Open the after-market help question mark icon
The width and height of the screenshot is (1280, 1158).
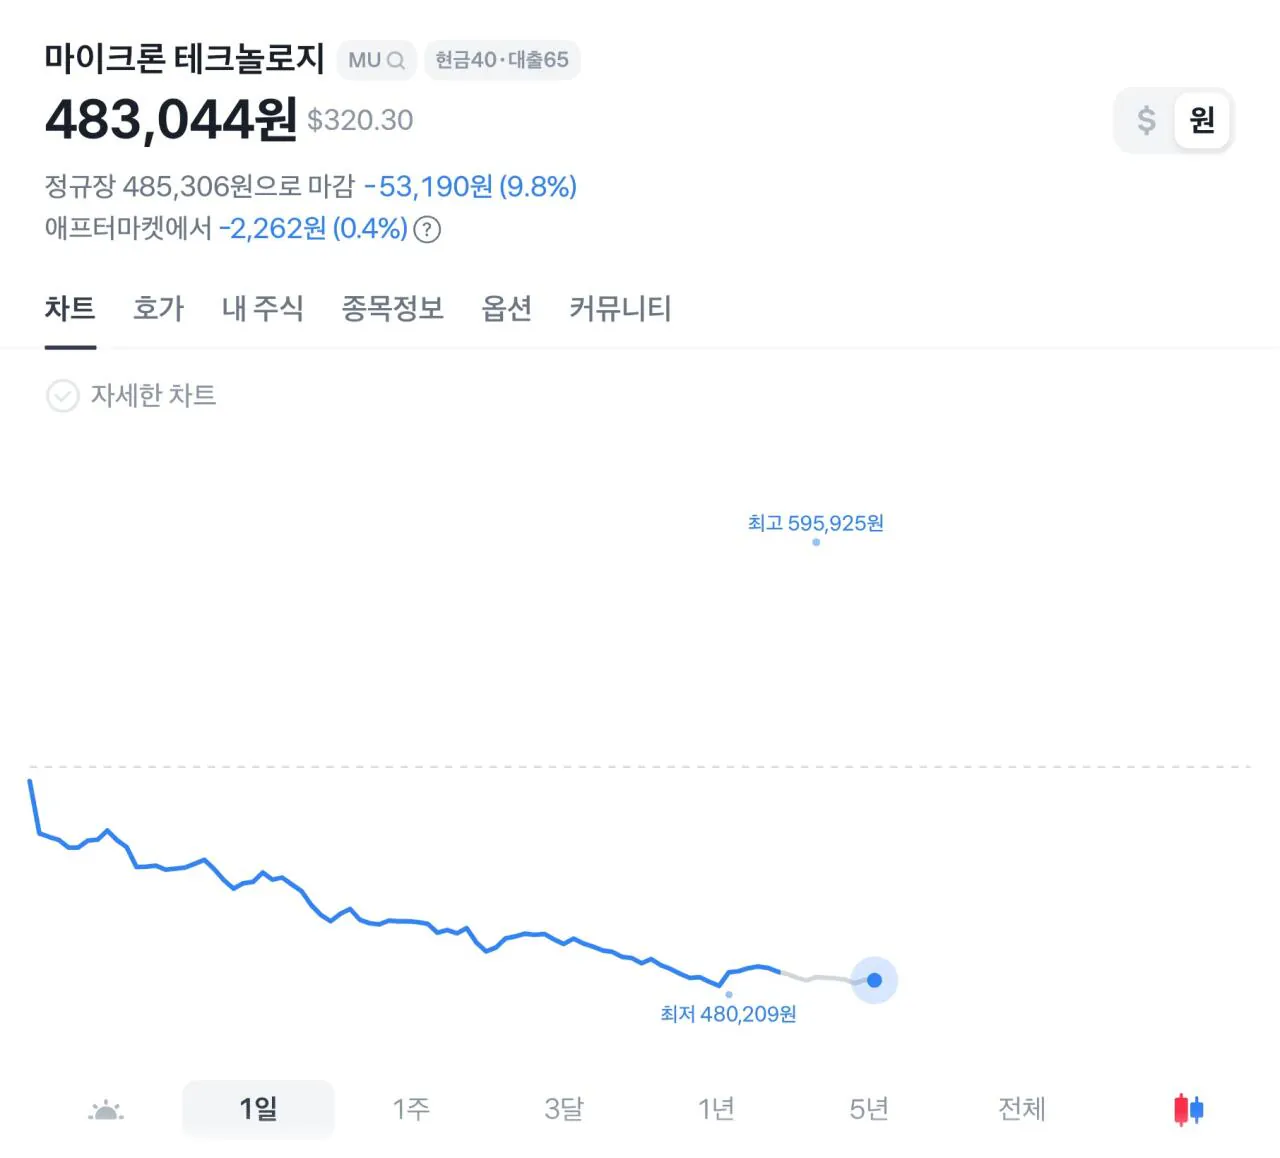point(427,229)
